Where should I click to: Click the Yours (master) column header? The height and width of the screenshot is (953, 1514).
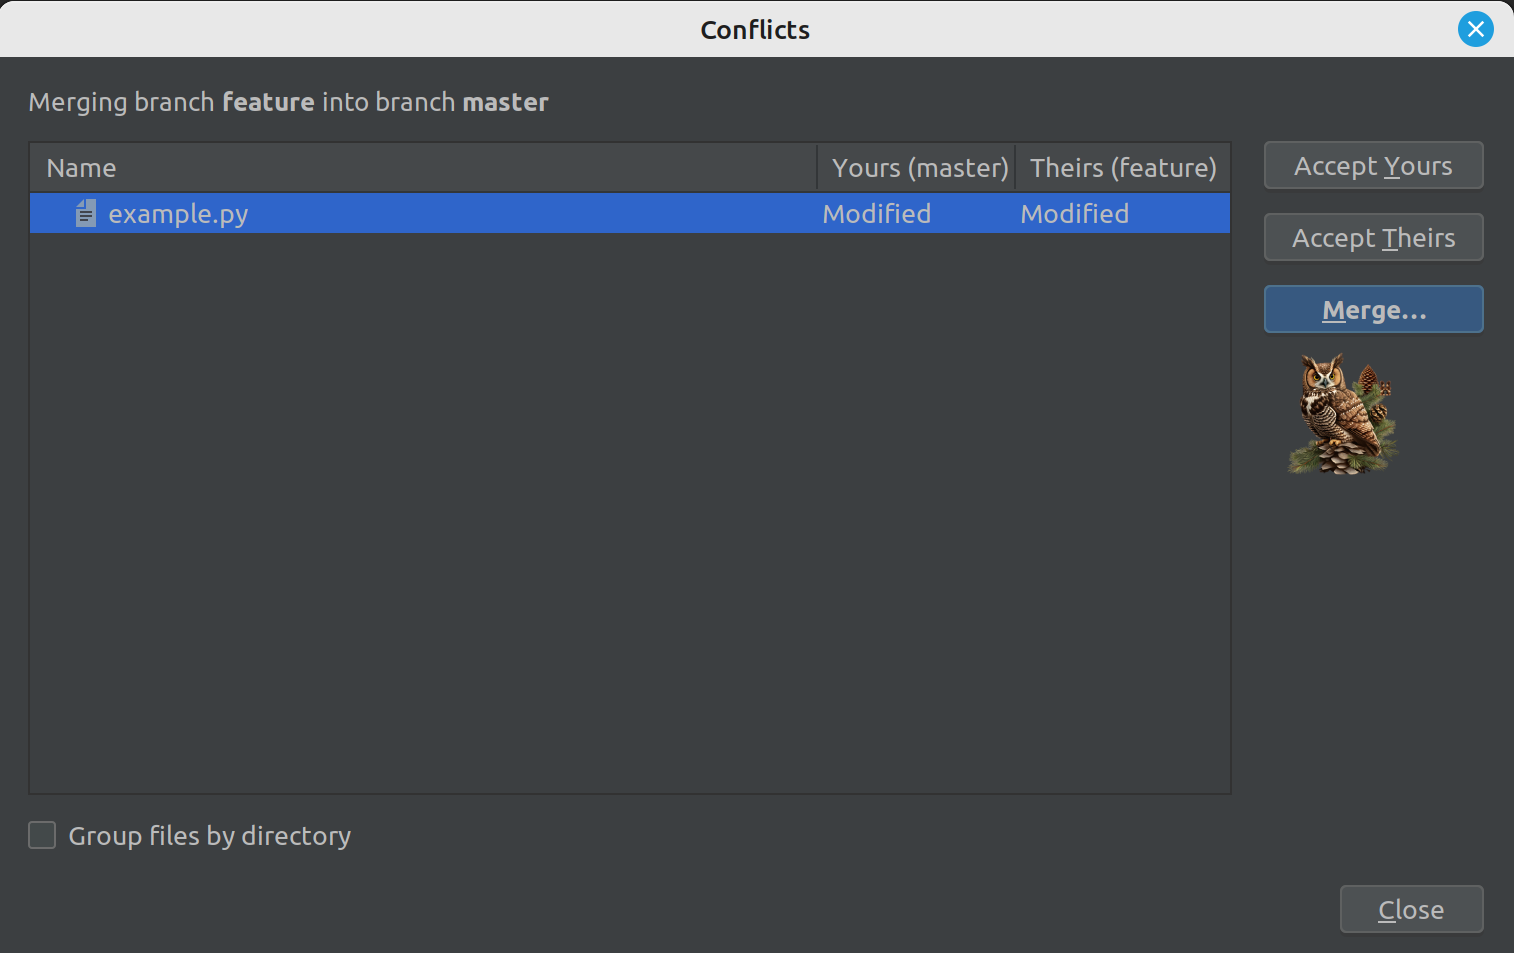click(919, 168)
